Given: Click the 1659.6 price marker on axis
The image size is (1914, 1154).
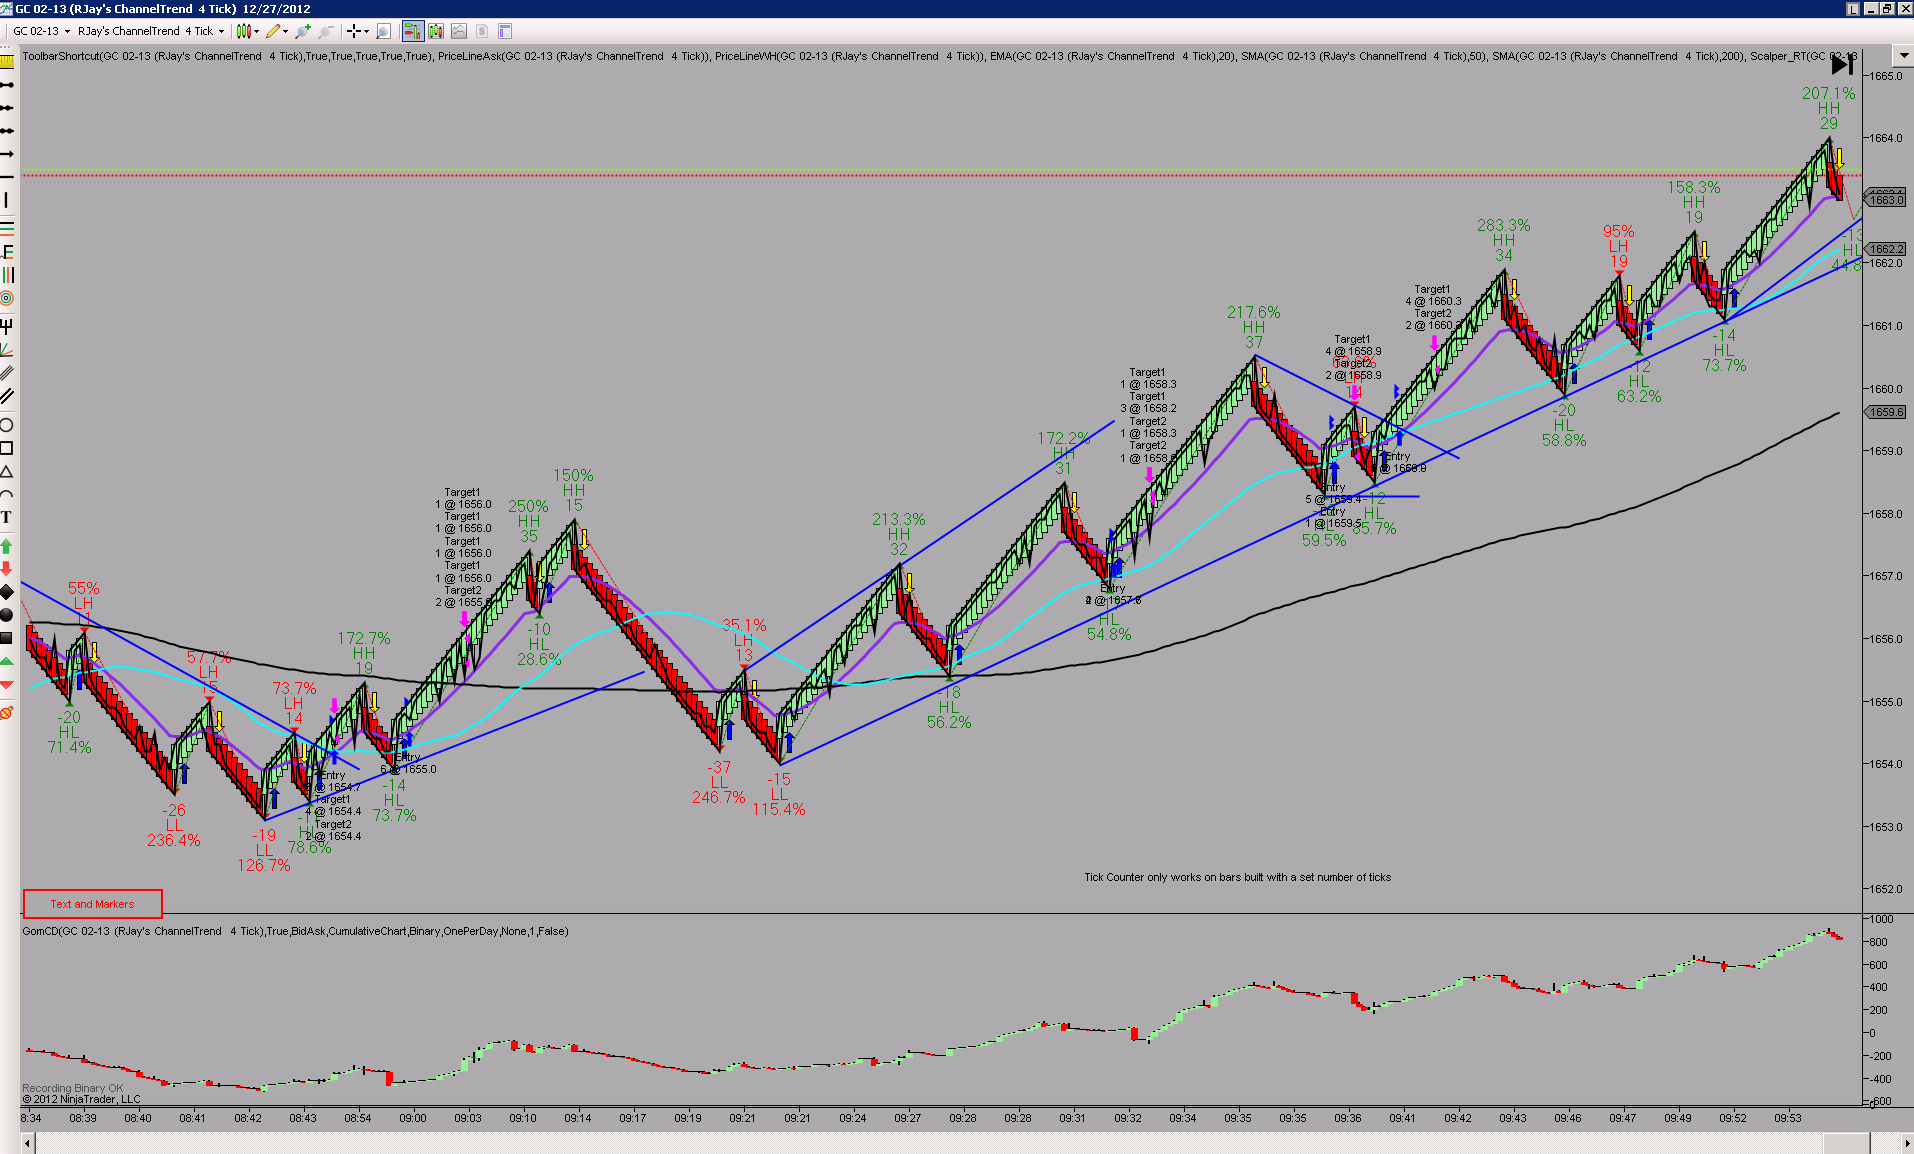Looking at the screenshot, I should click(1887, 412).
